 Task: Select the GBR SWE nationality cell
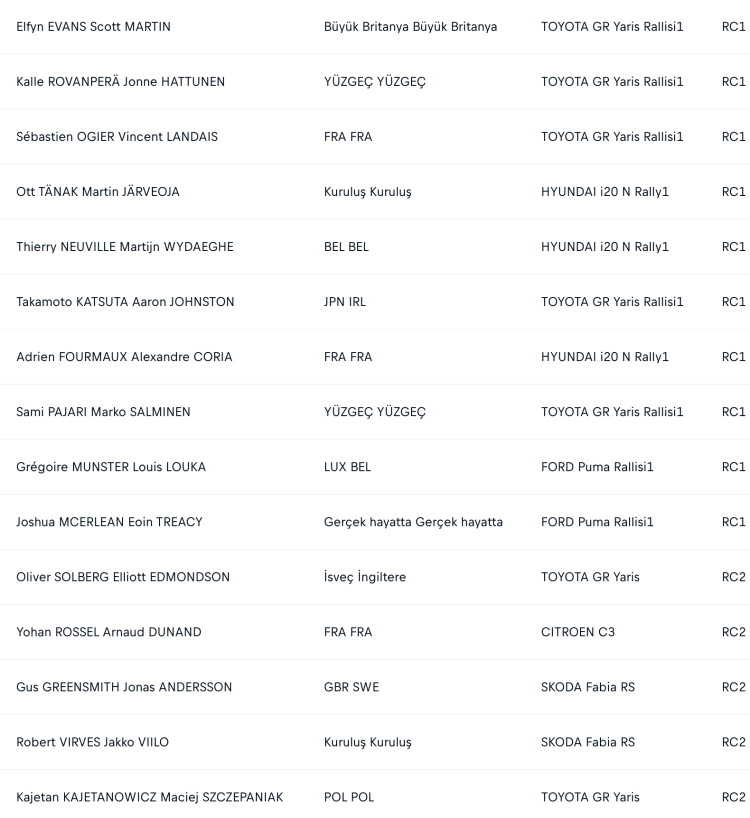pyautogui.click(x=352, y=687)
